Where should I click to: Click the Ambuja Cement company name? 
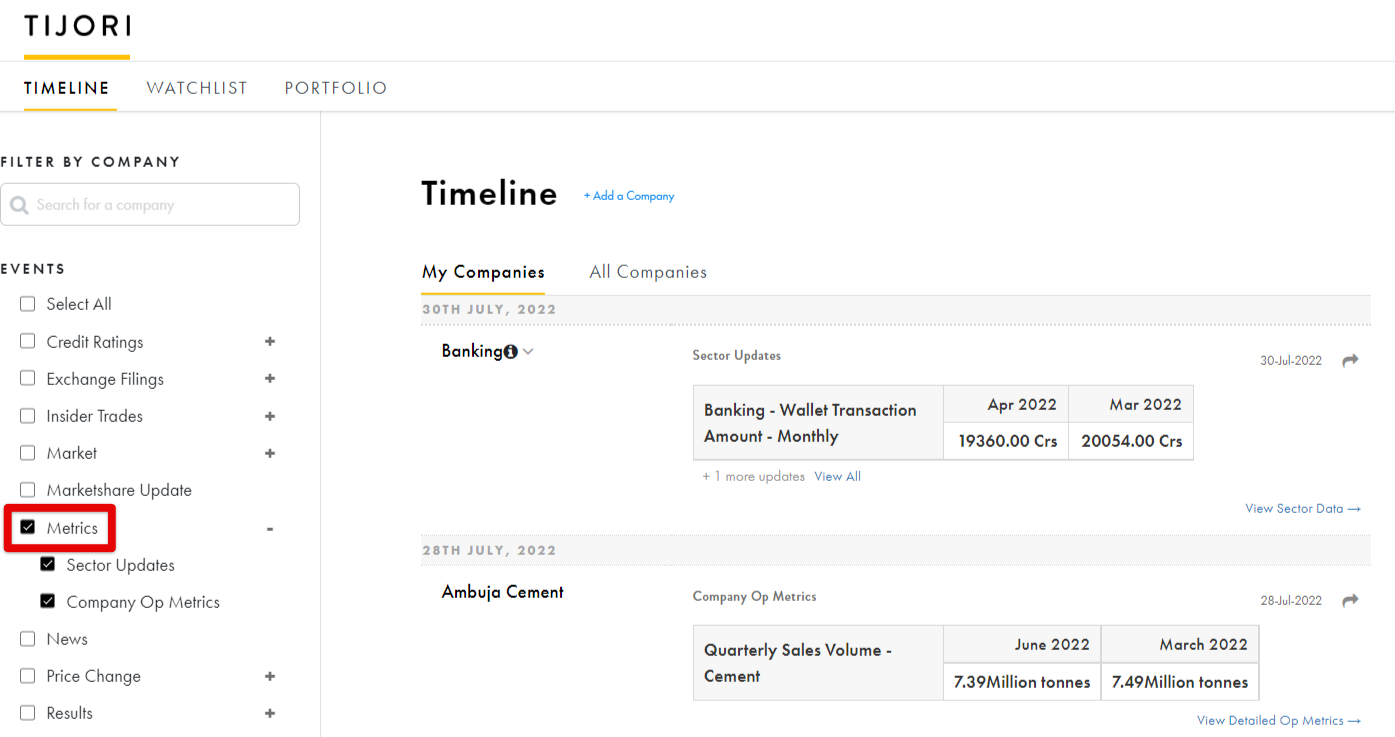(x=503, y=592)
